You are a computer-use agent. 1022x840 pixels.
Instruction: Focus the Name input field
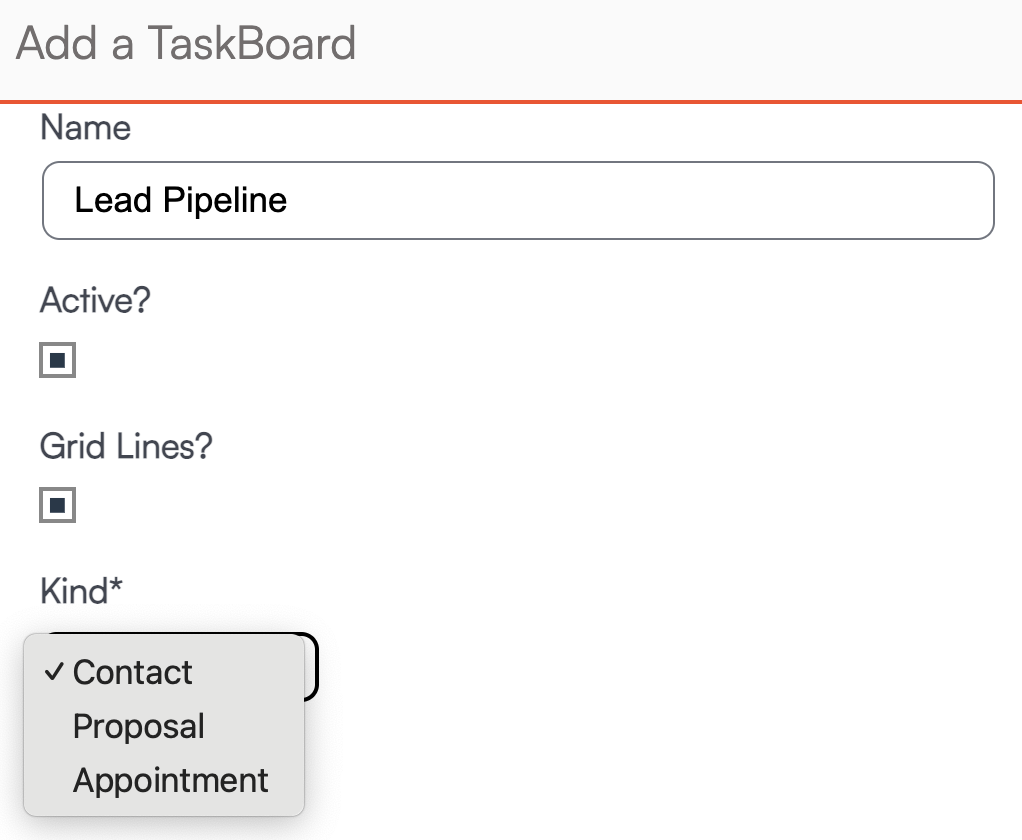pyautogui.click(x=518, y=200)
